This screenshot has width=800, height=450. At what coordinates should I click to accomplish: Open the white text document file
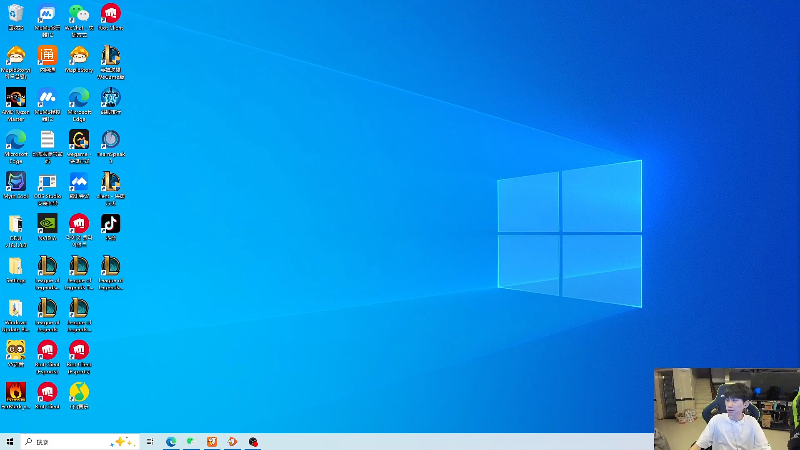[x=47, y=139]
